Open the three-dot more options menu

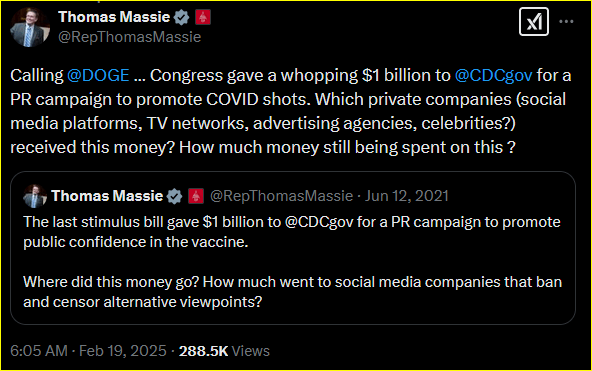[x=566, y=22]
